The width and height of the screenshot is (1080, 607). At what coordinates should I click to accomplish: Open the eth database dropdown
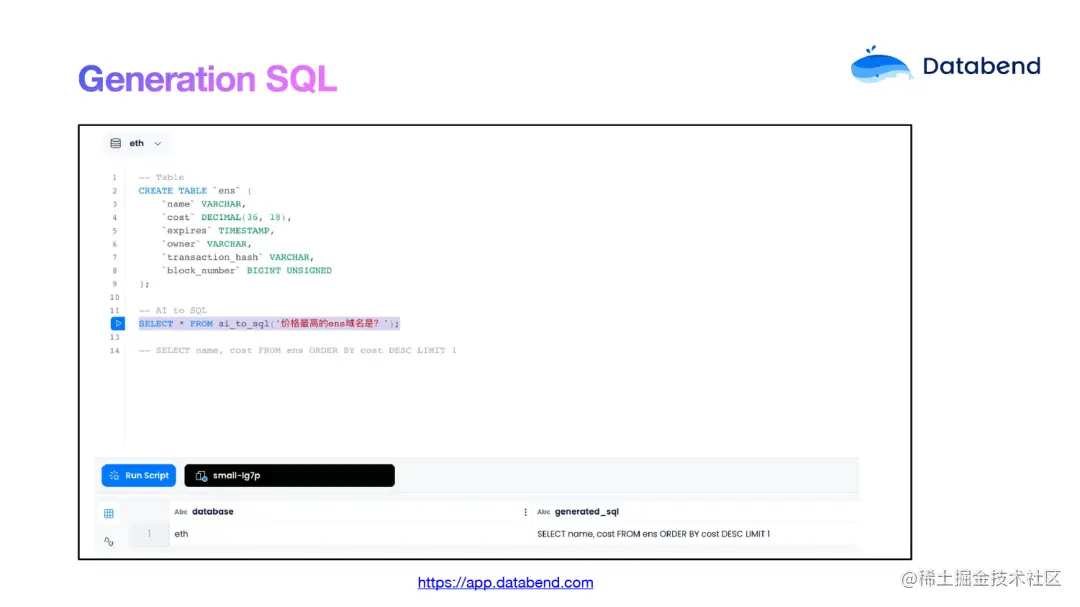[136, 143]
